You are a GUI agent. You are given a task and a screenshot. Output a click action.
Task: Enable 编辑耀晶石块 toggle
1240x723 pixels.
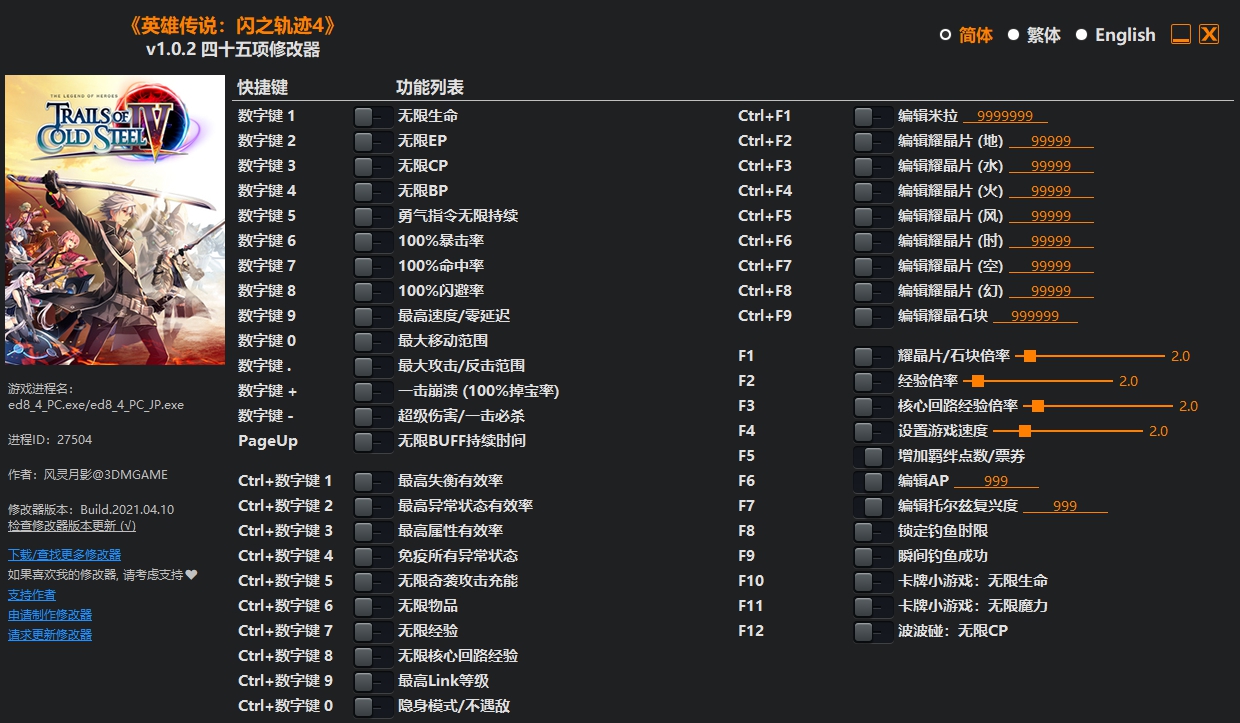pos(873,316)
